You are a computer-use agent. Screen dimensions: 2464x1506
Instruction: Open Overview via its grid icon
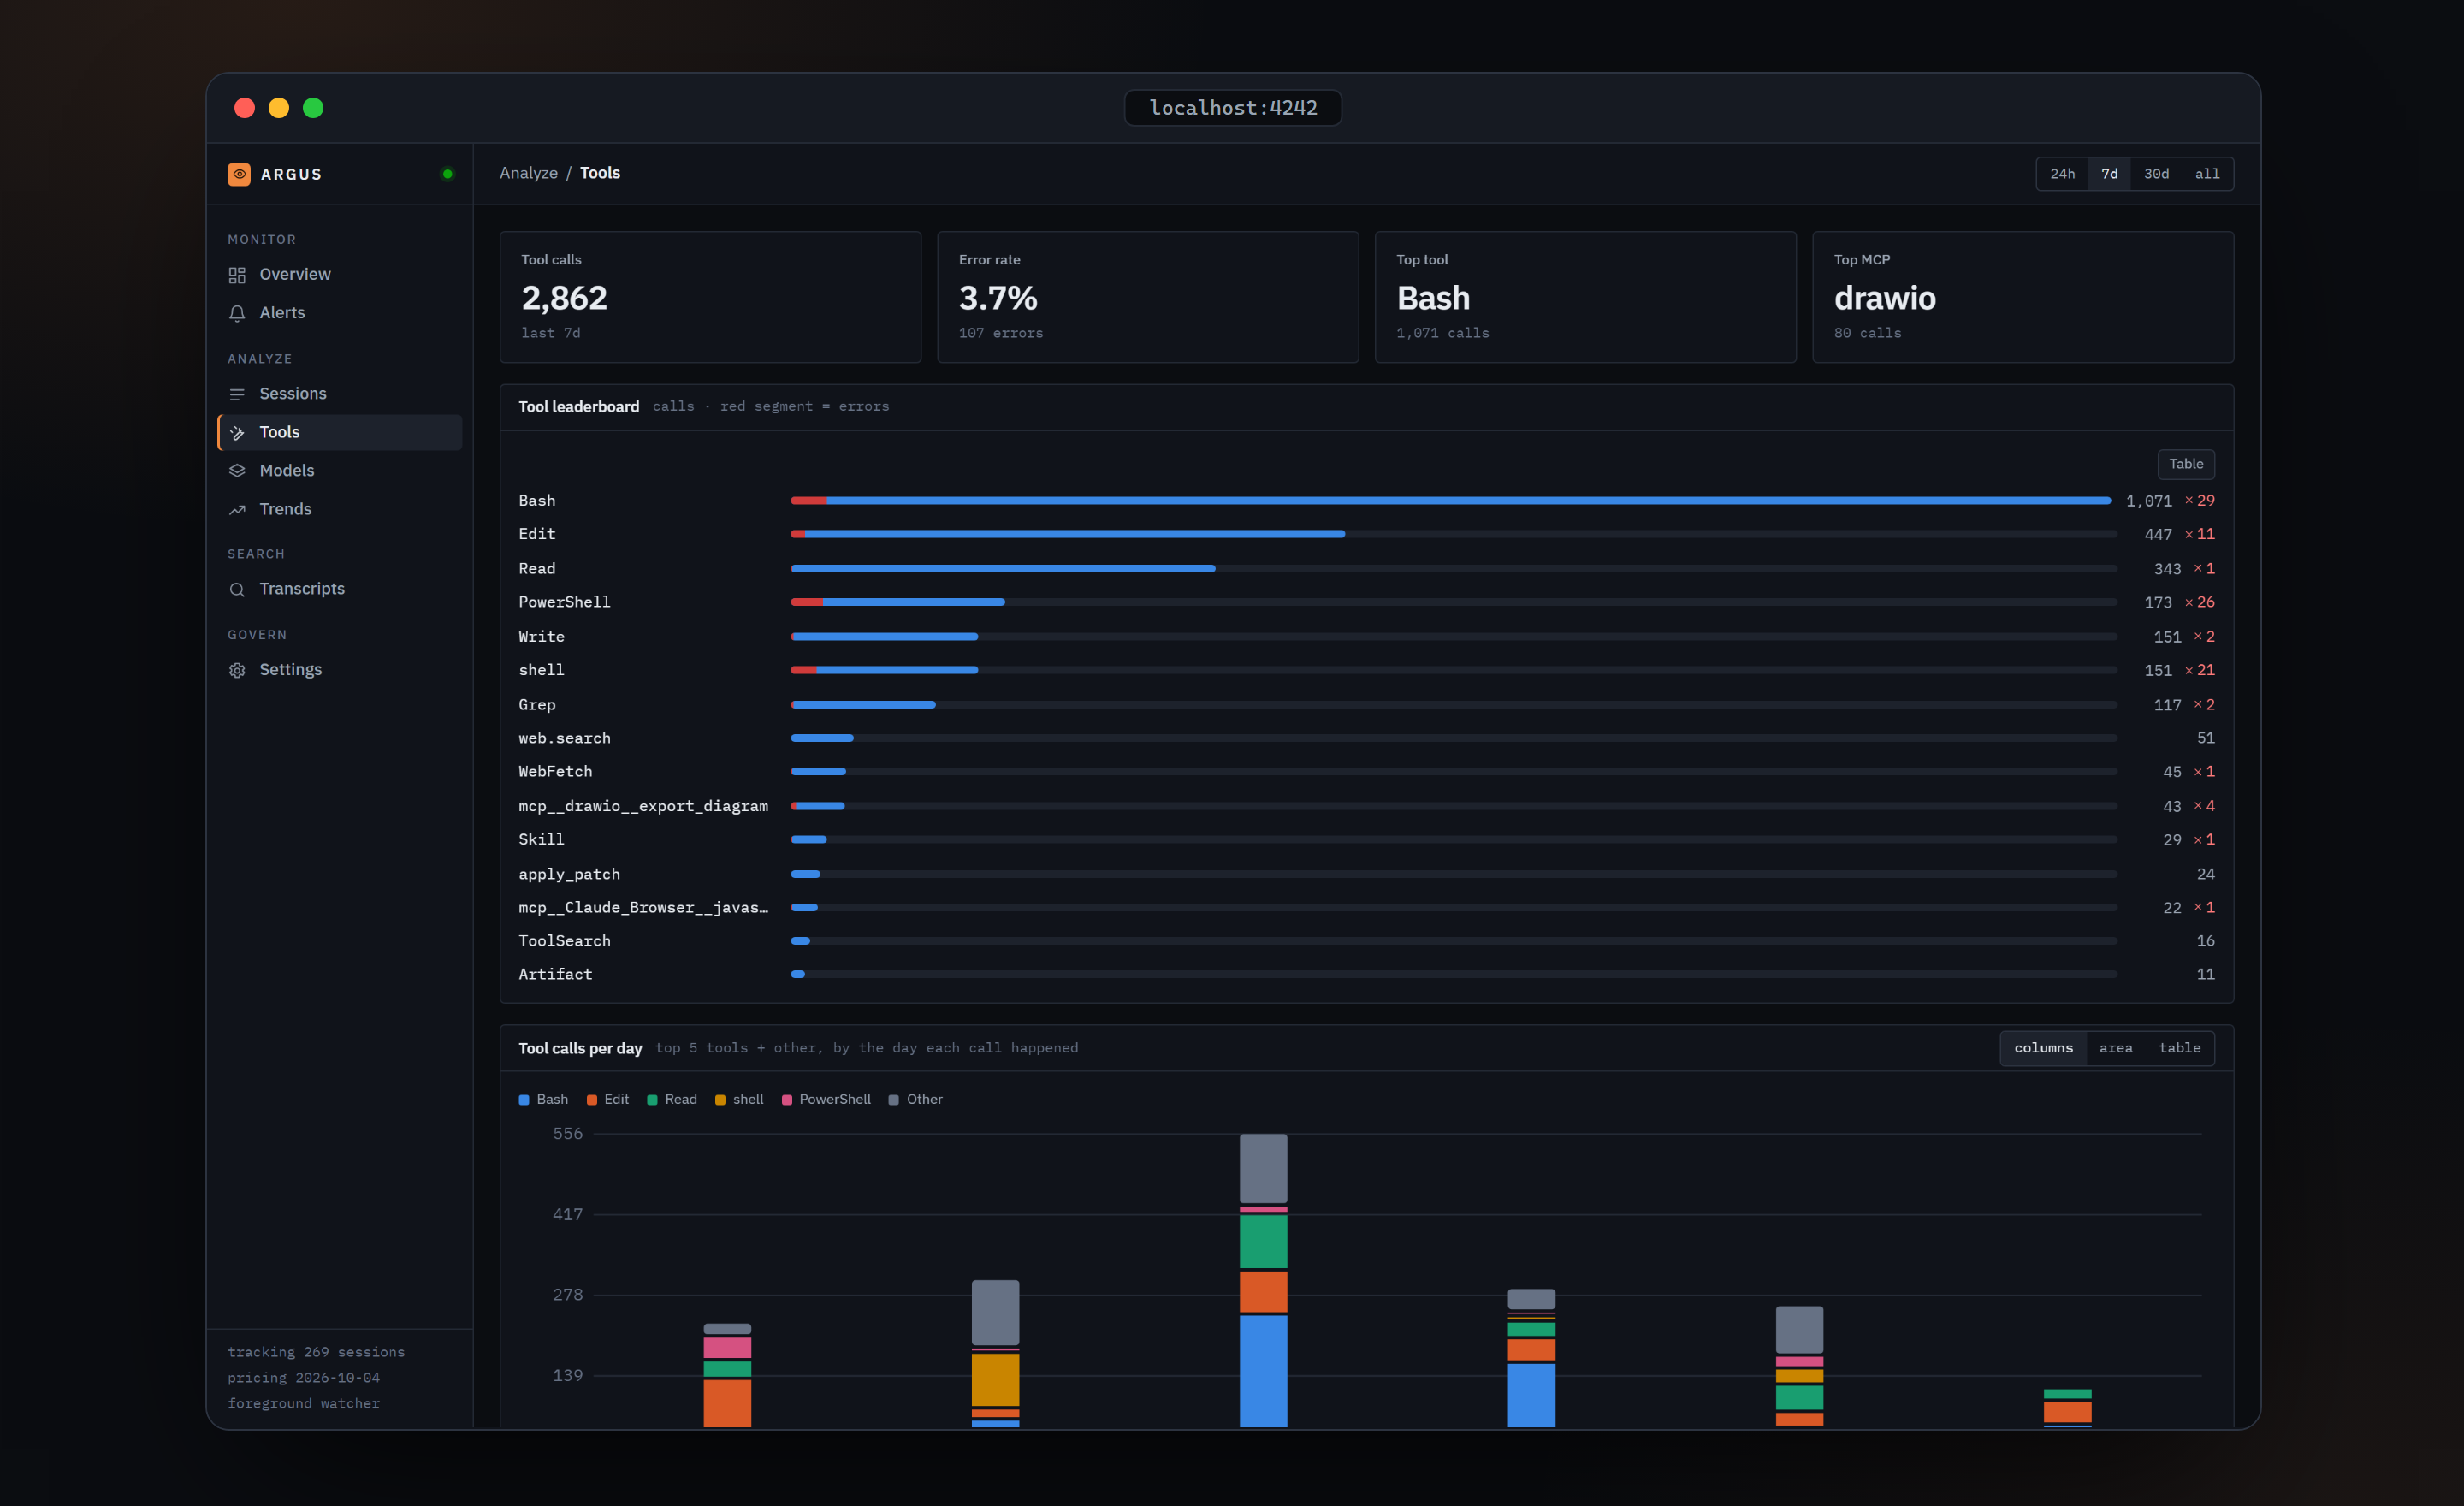tap(237, 275)
